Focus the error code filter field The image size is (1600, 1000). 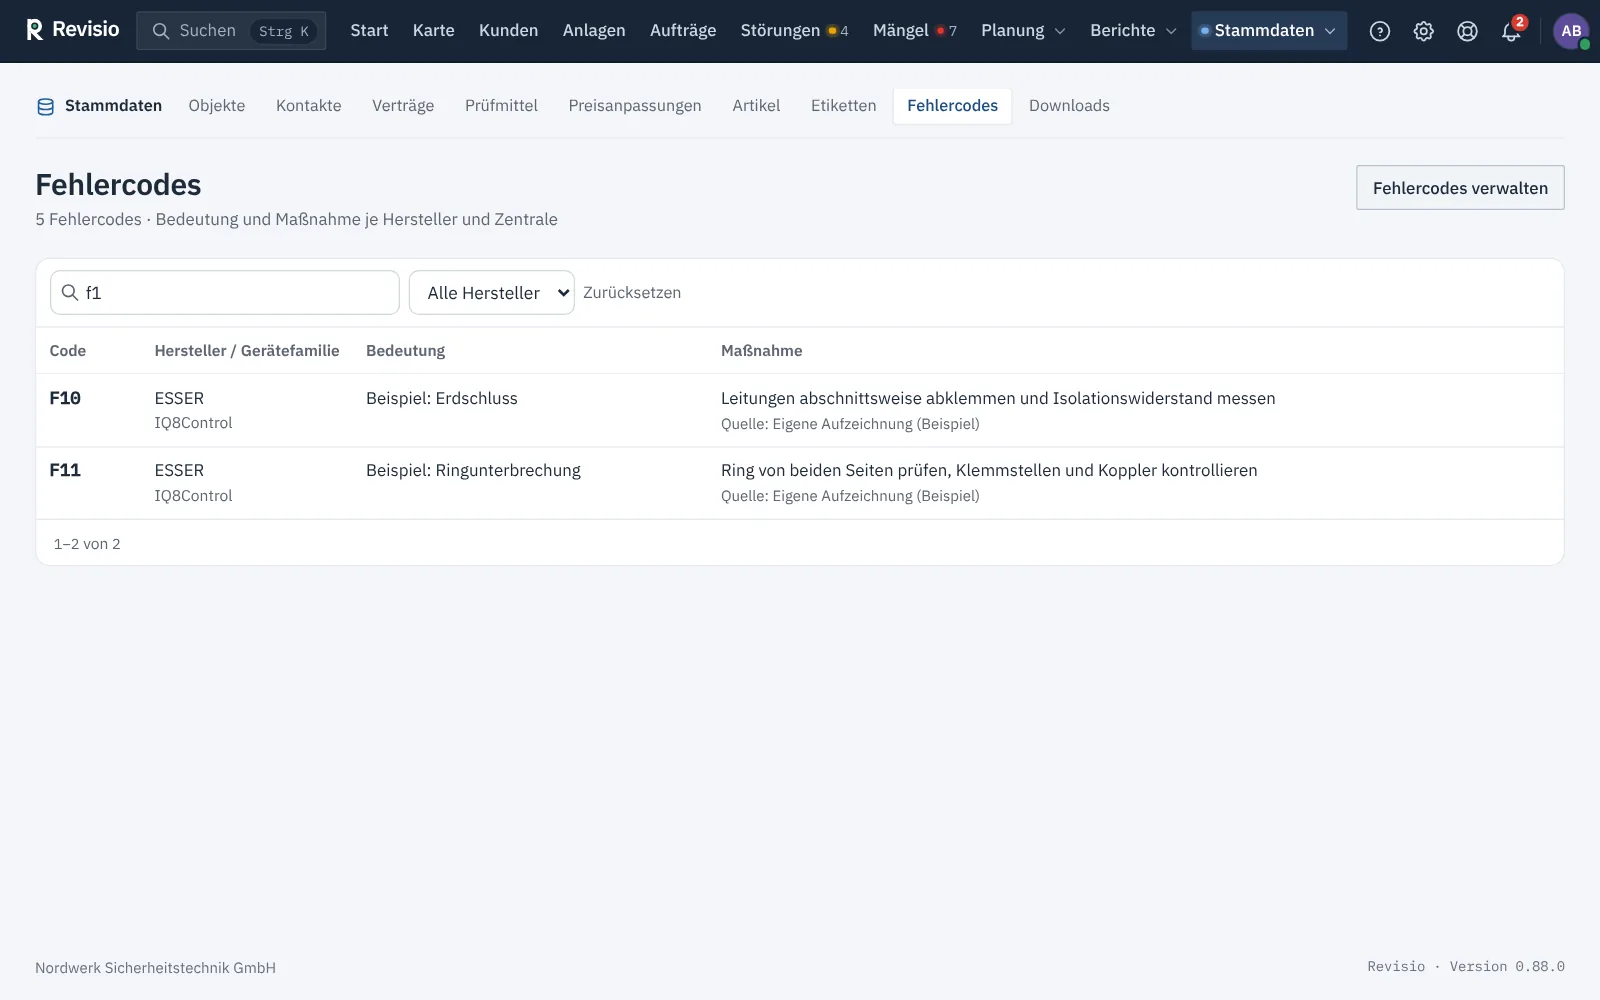pyautogui.click(x=225, y=292)
